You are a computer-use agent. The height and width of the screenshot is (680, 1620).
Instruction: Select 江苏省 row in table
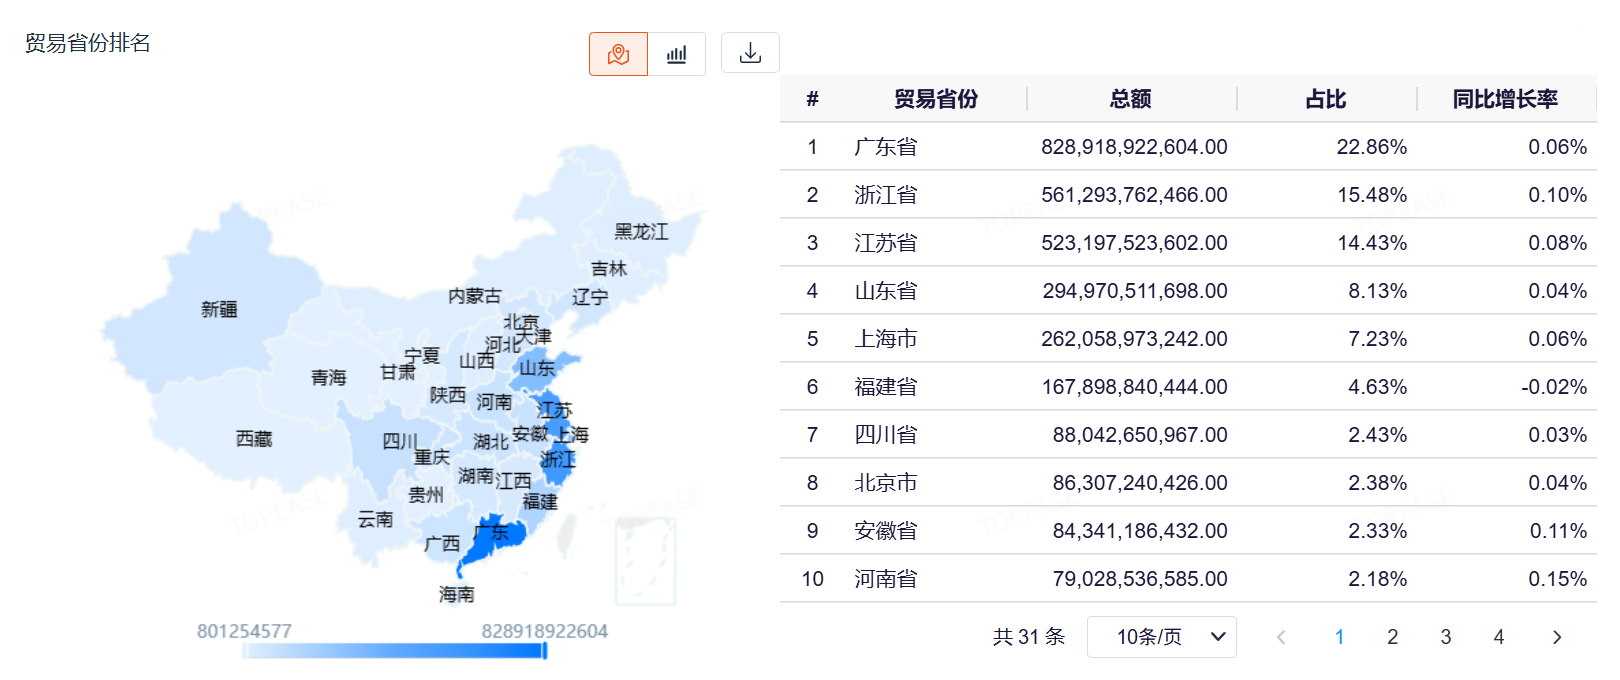1188,243
